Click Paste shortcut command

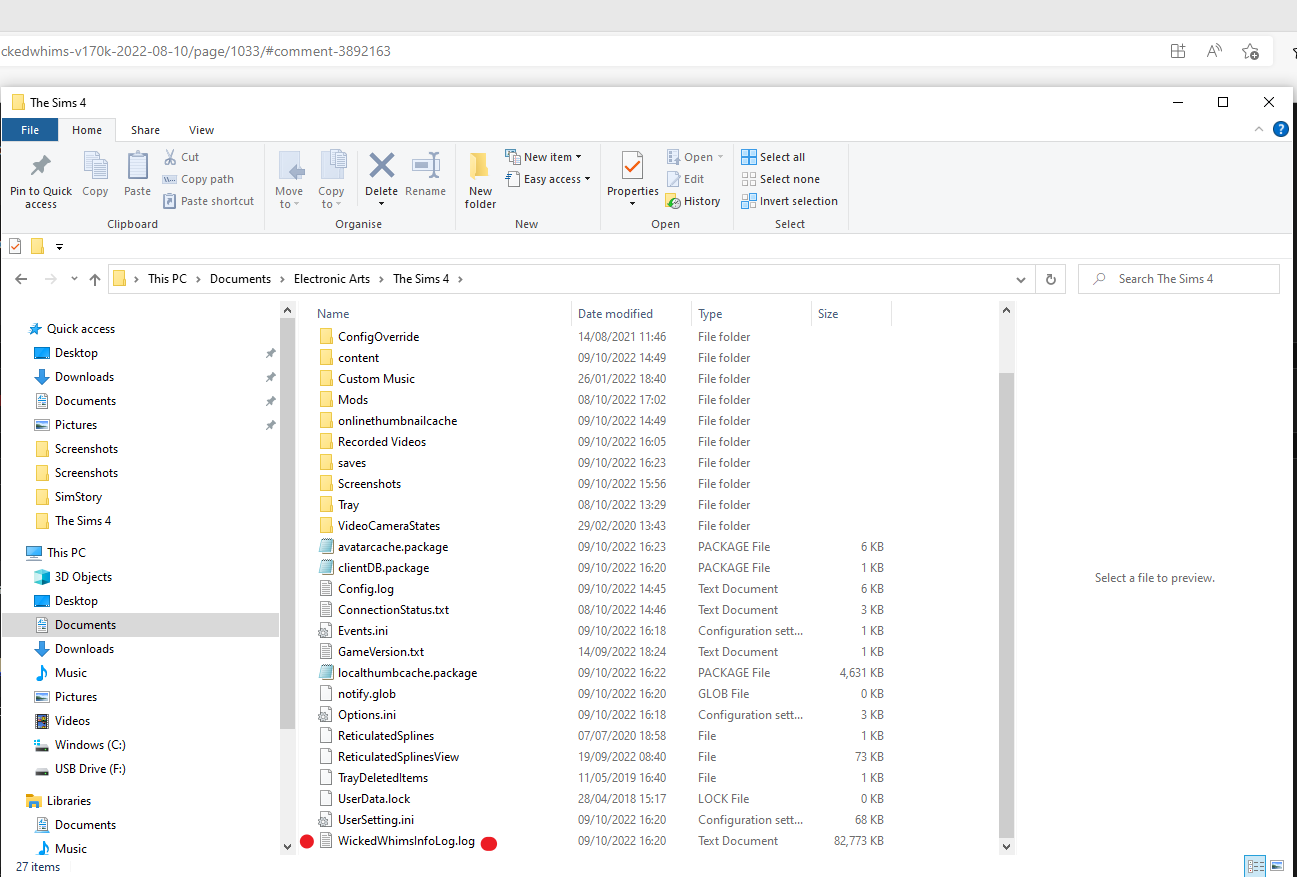coord(208,201)
